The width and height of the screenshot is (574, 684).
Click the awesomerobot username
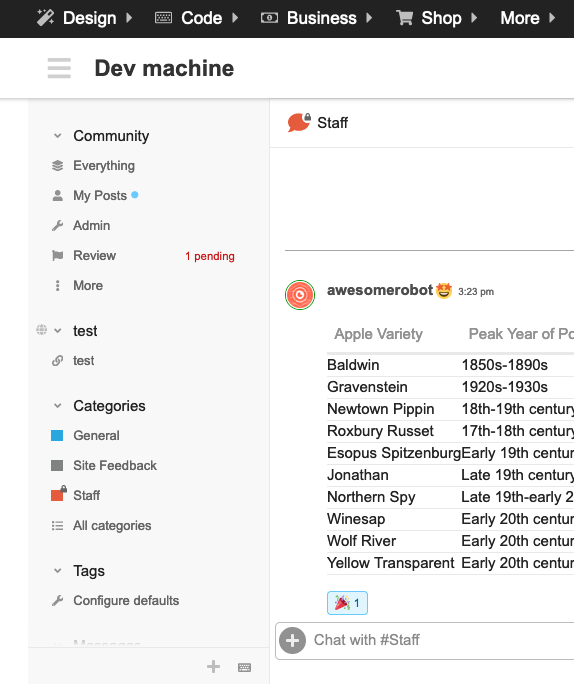point(380,290)
